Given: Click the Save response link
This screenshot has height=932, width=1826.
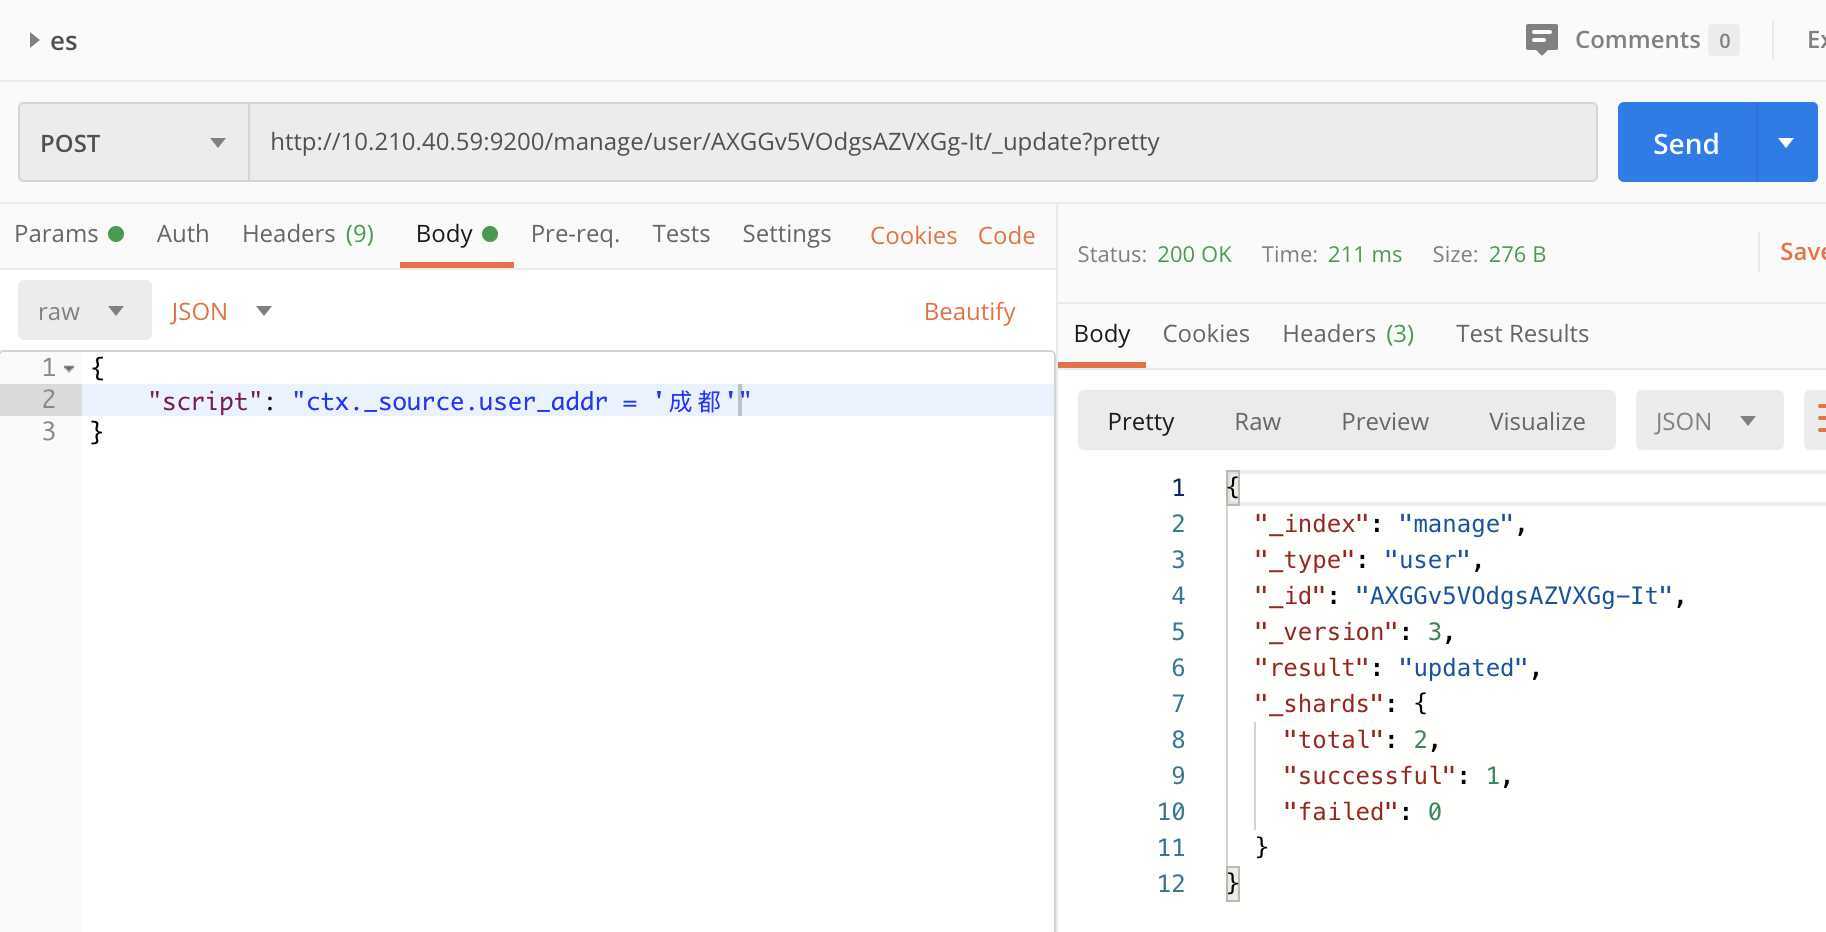Looking at the screenshot, I should coord(1802,252).
